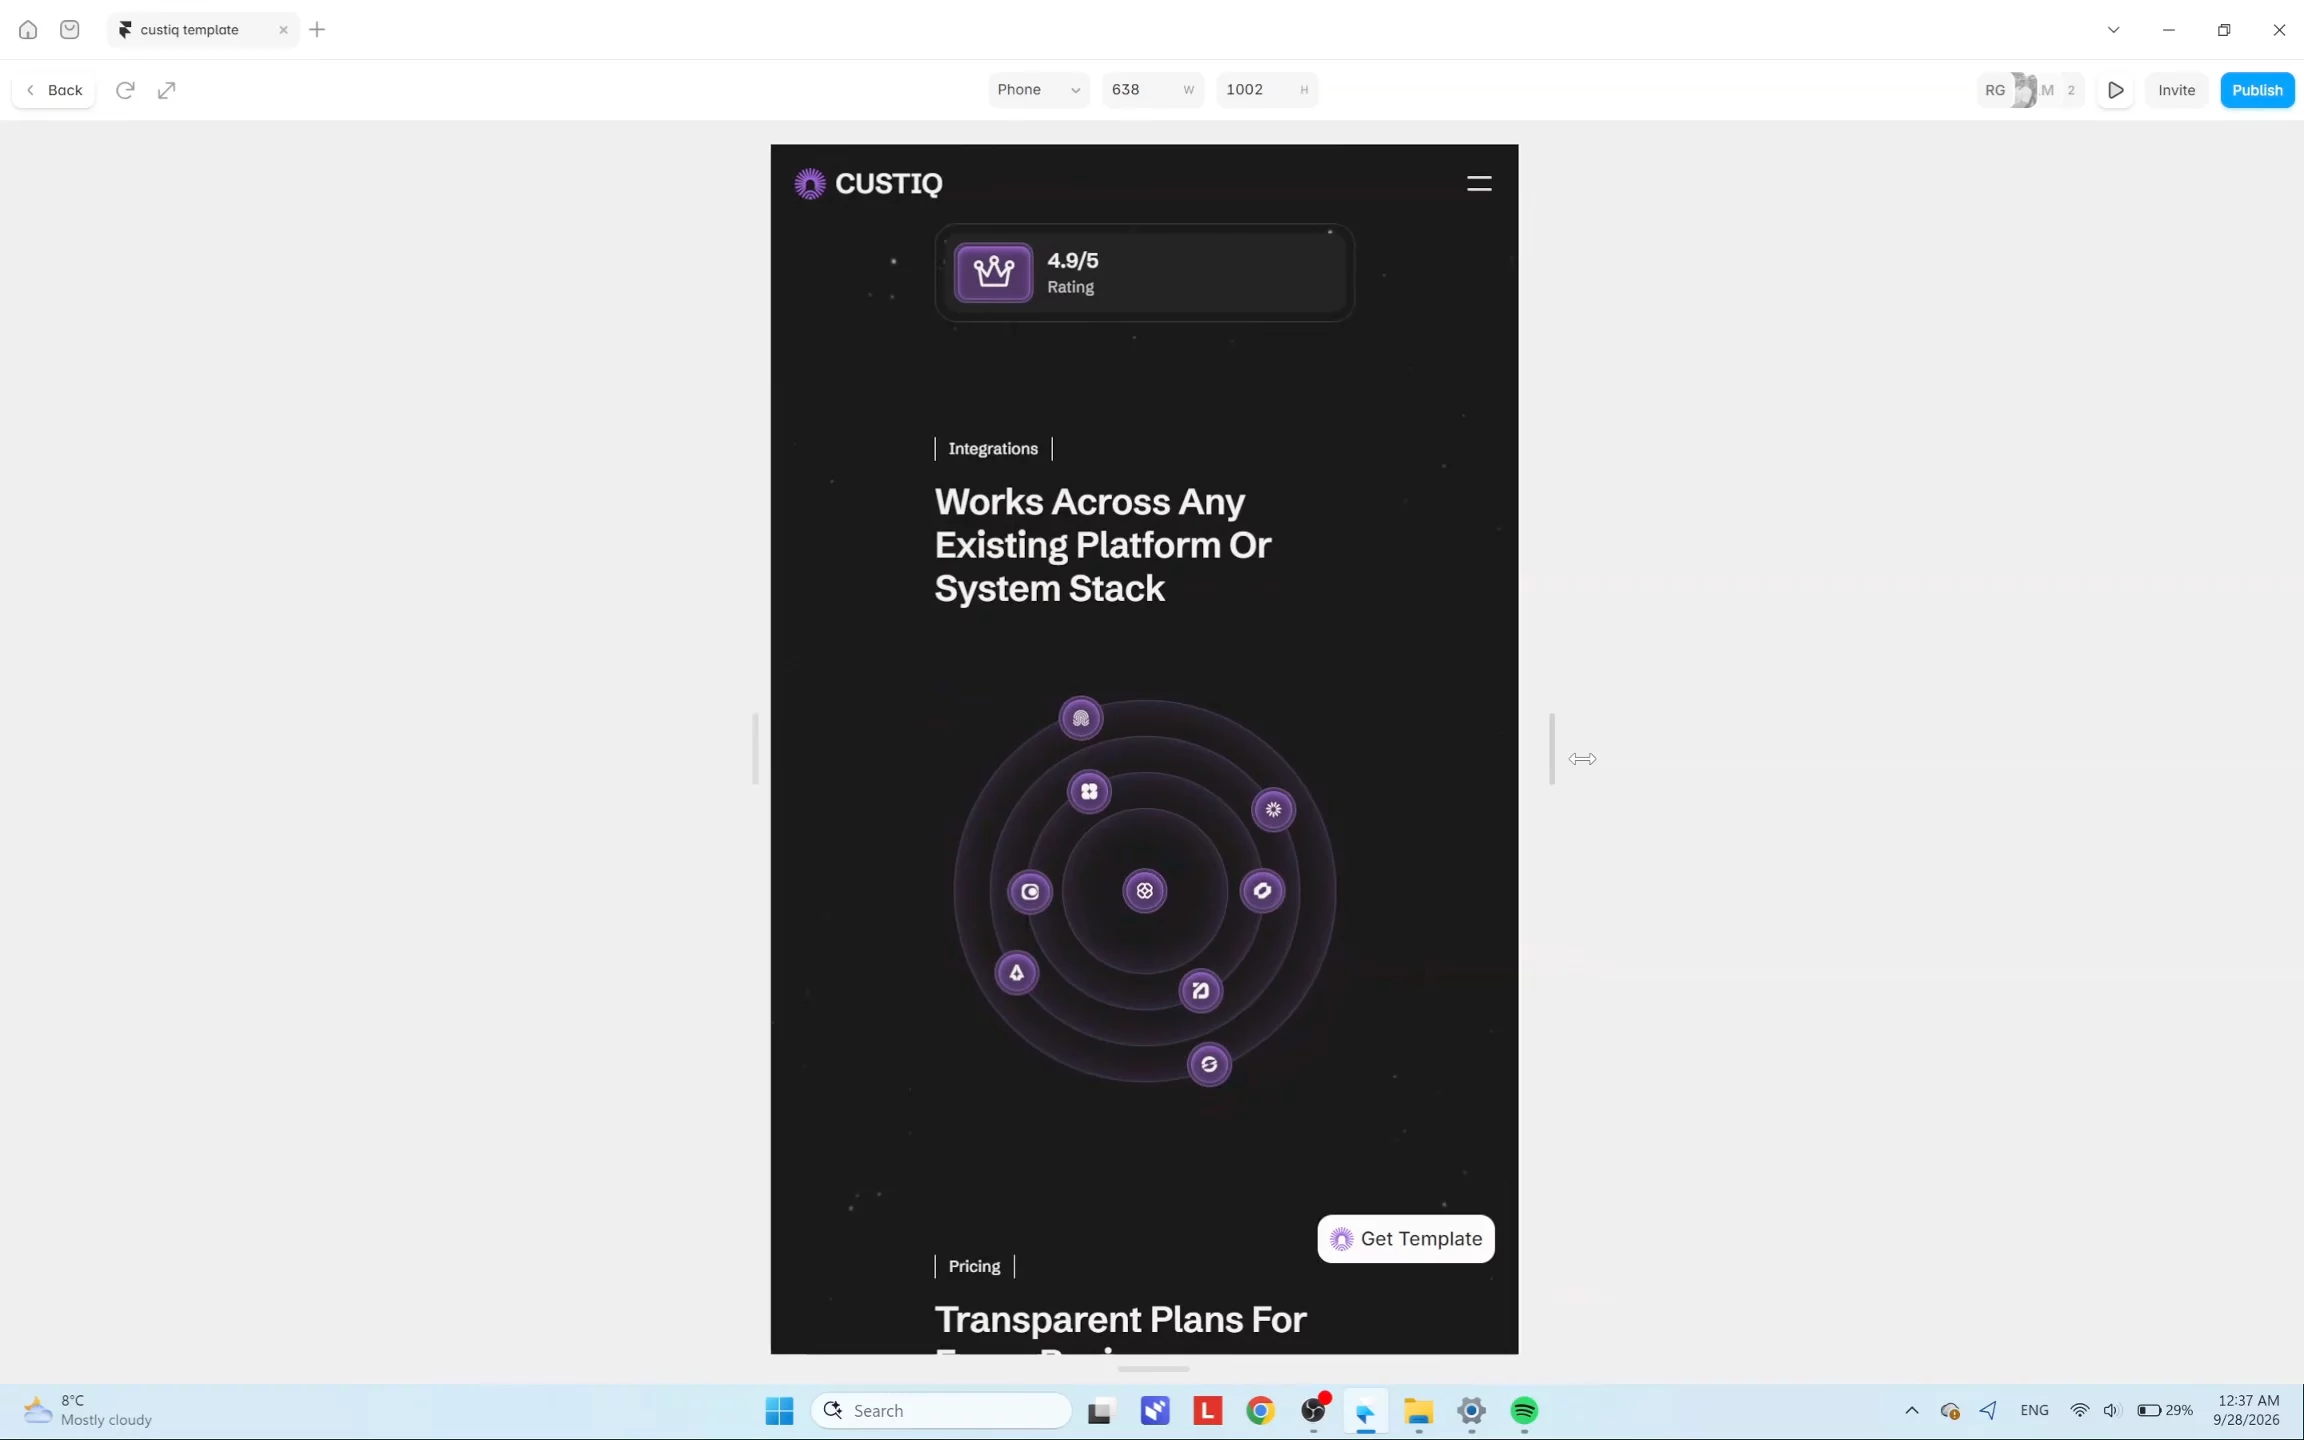The height and width of the screenshot is (1440, 2304).
Task: Open Chrome from the taskbar
Action: tap(1260, 1411)
